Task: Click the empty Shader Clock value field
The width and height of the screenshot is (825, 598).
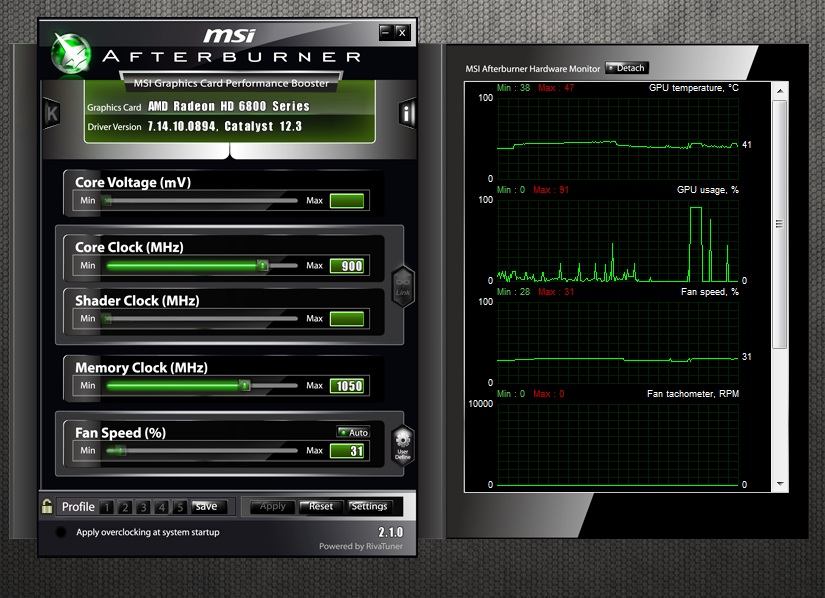Action: [x=347, y=319]
